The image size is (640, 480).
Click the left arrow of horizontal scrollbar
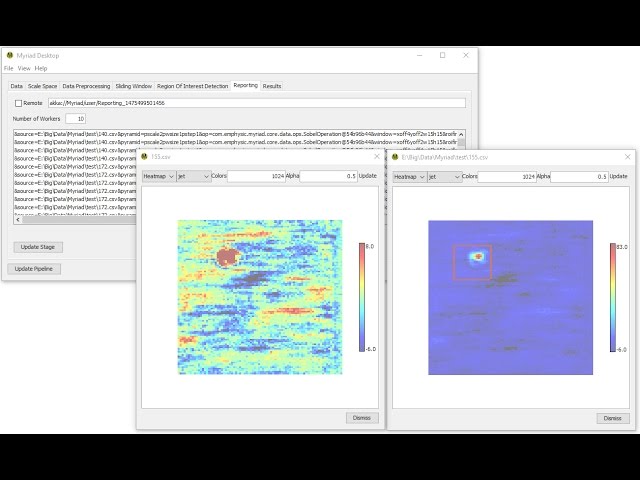point(18,220)
